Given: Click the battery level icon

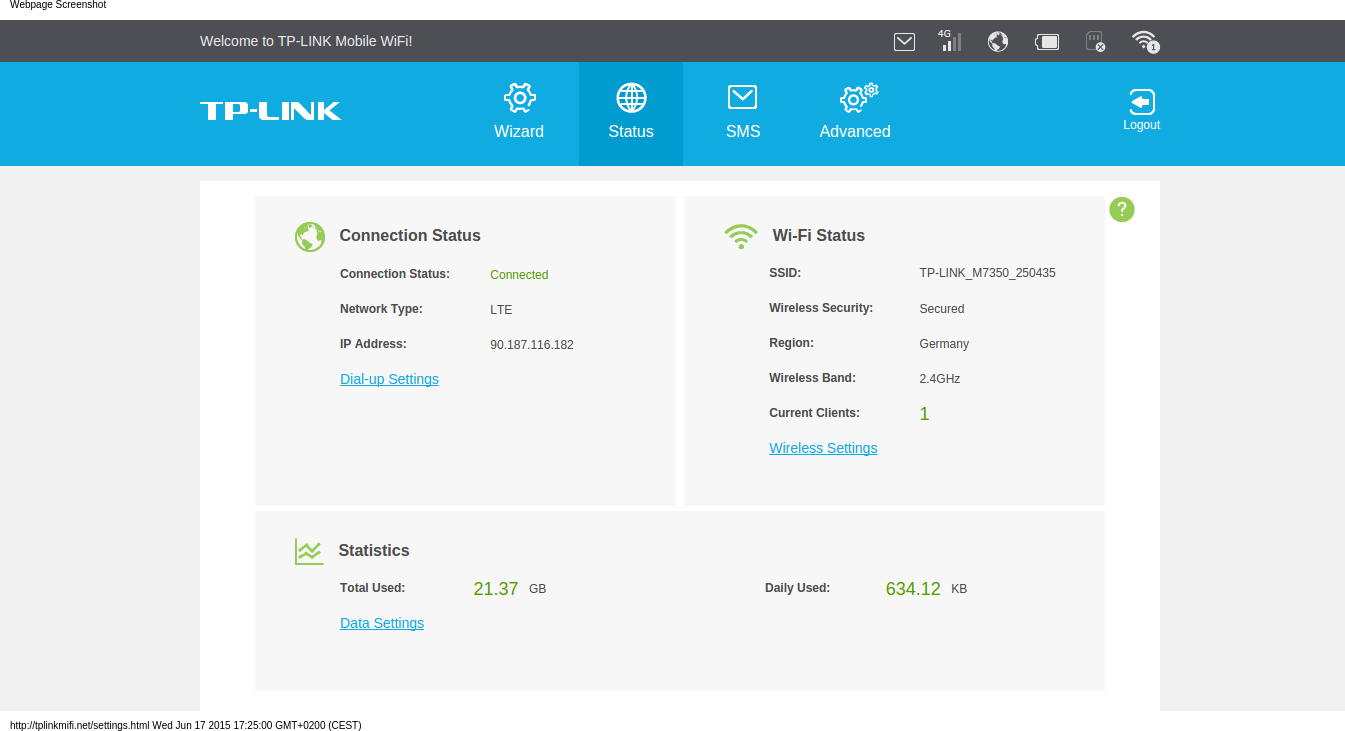Looking at the screenshot, I should pyautogui.click(x=1046, y=41).
